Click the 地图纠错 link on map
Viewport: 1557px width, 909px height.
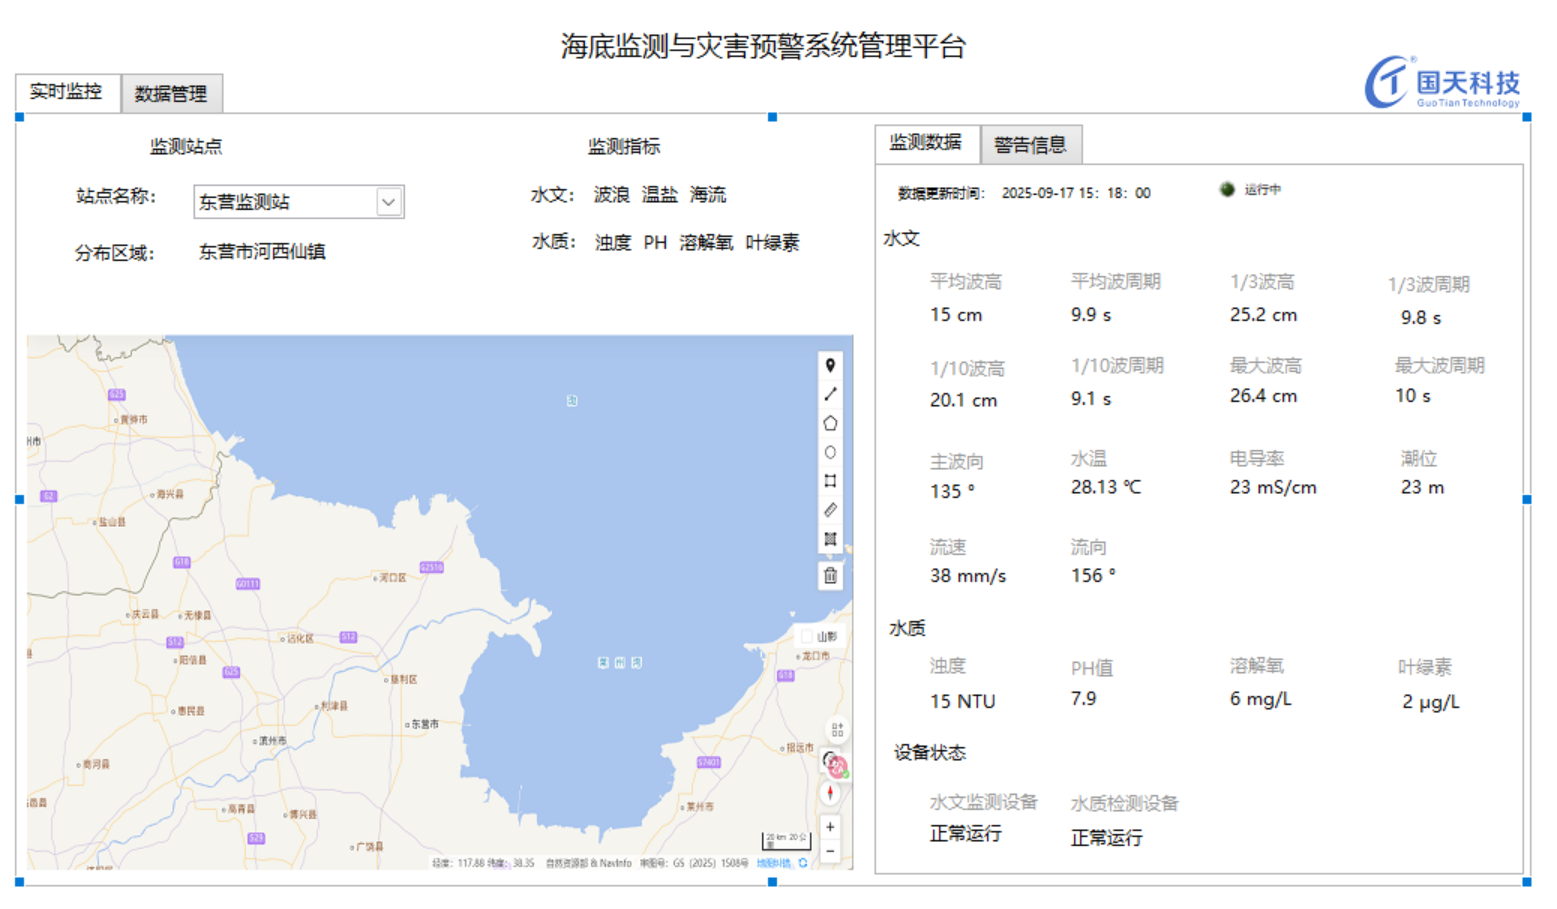point(773,863)
